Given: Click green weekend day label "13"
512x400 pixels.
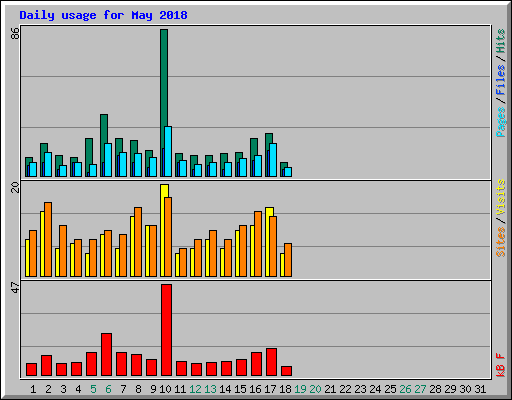Looking at the screenshot, I should (210, 389).
